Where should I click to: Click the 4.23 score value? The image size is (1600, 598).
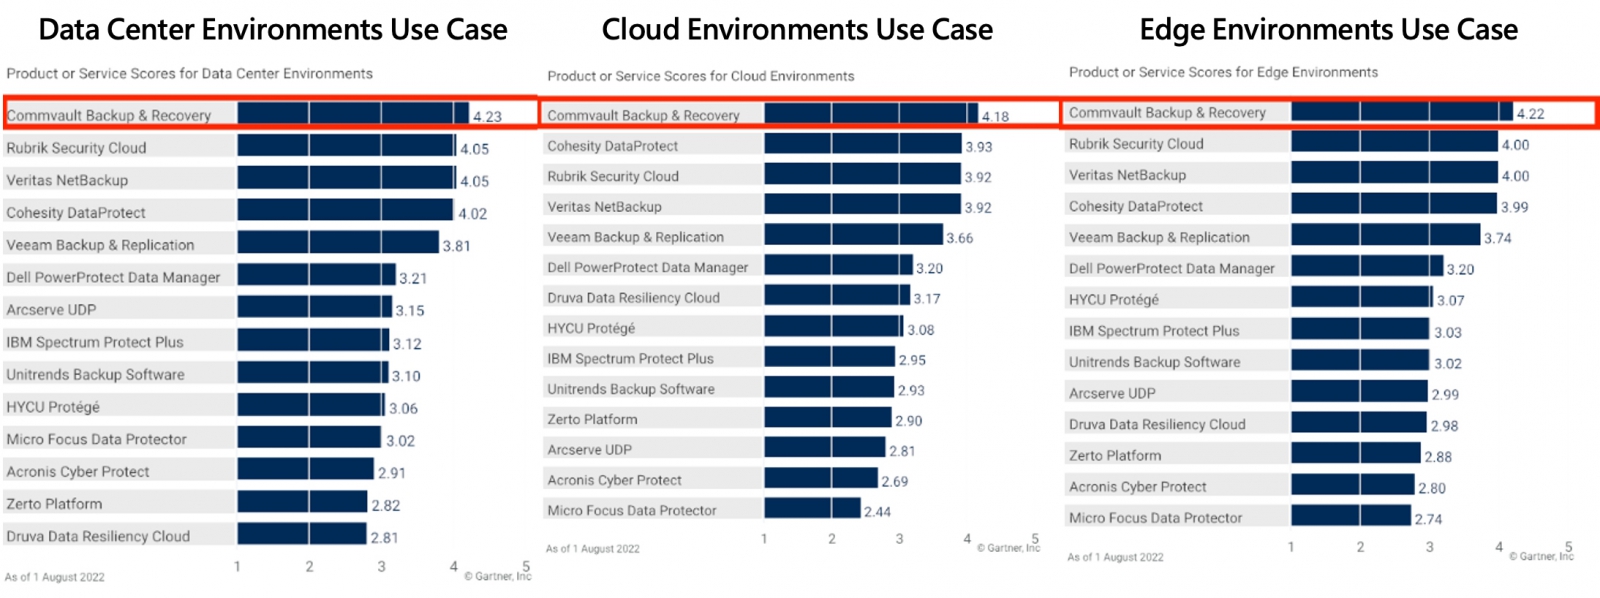[x=488, y=117]
